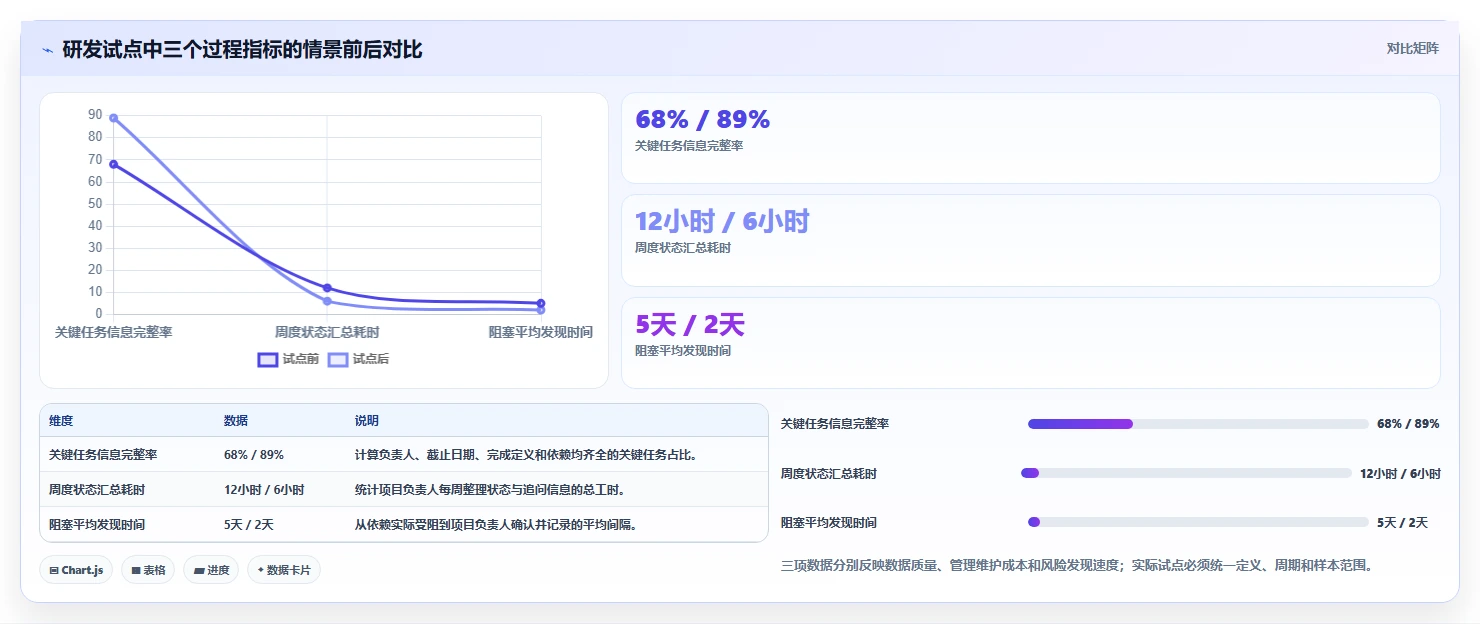Click the 数据 table column header

[236, 421]
